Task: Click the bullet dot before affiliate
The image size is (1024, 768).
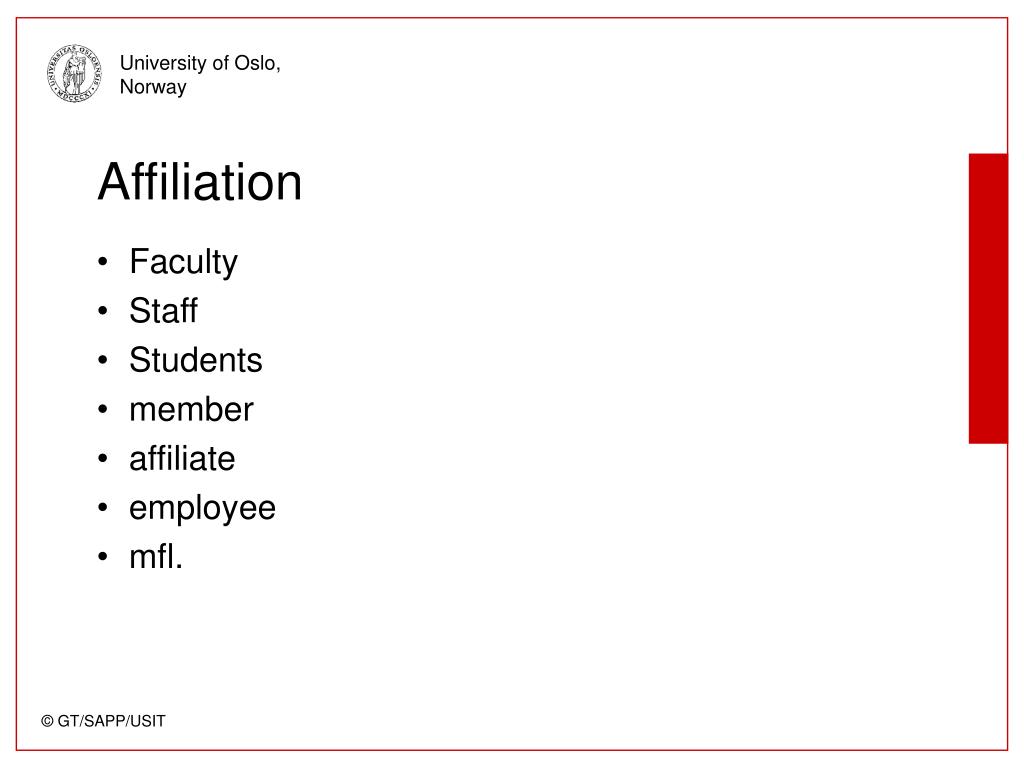Action: coord(103,459)
